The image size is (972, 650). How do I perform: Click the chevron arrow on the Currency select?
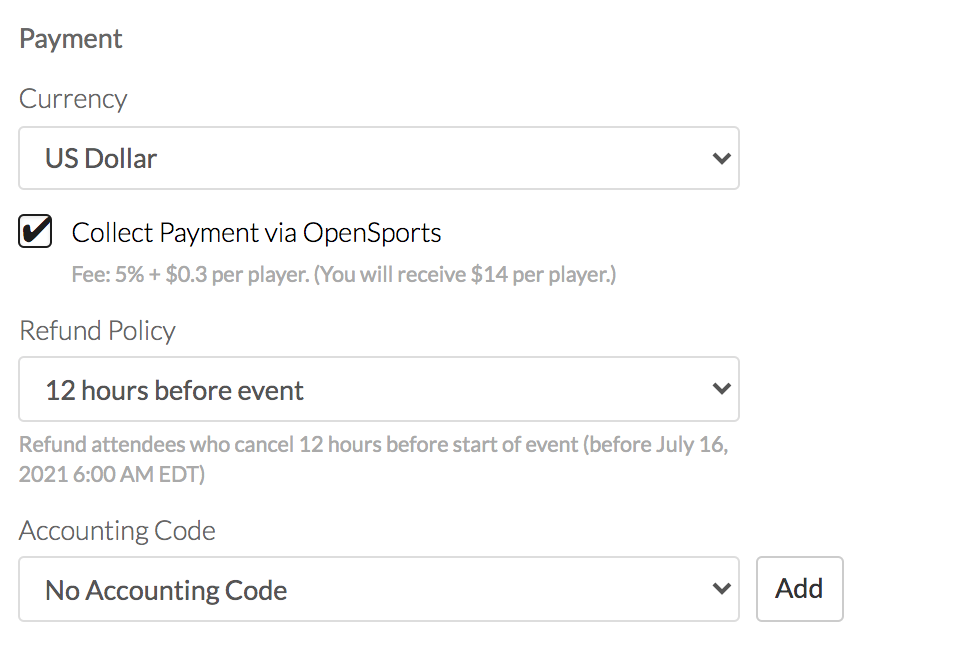point(721,158)
